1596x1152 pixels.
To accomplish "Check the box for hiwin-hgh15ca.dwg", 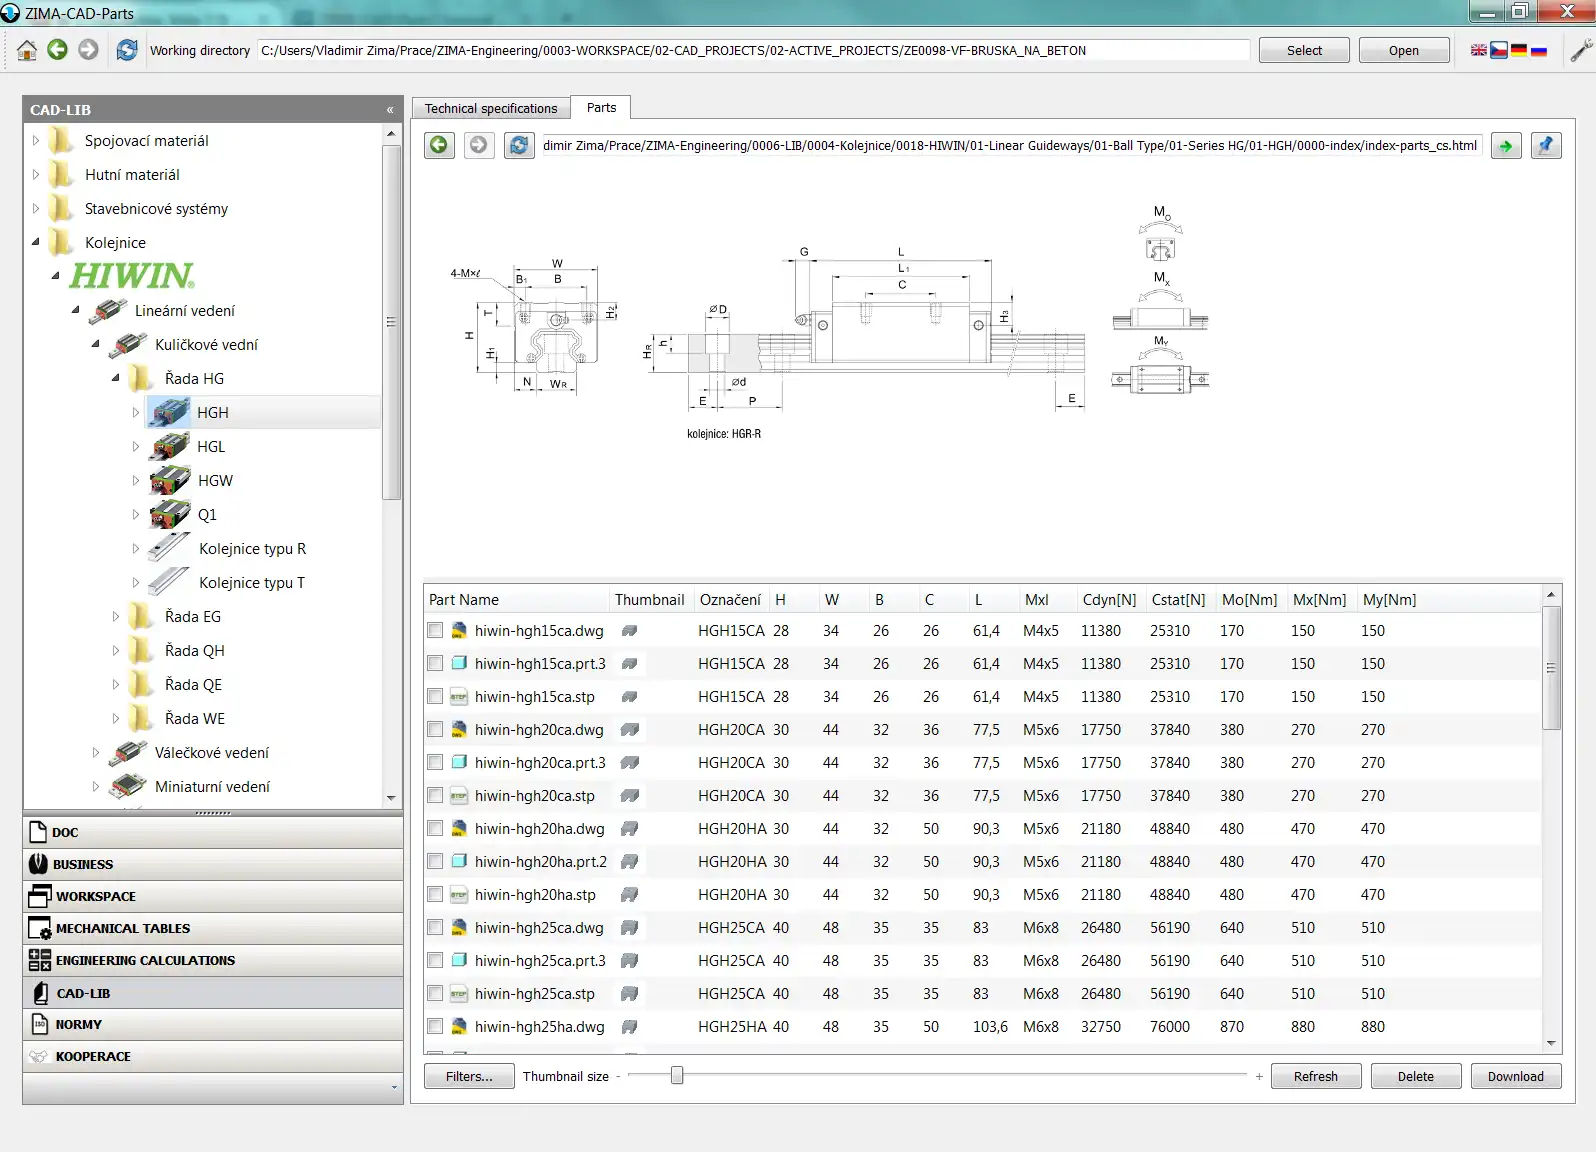I will (x=435, y=631).
